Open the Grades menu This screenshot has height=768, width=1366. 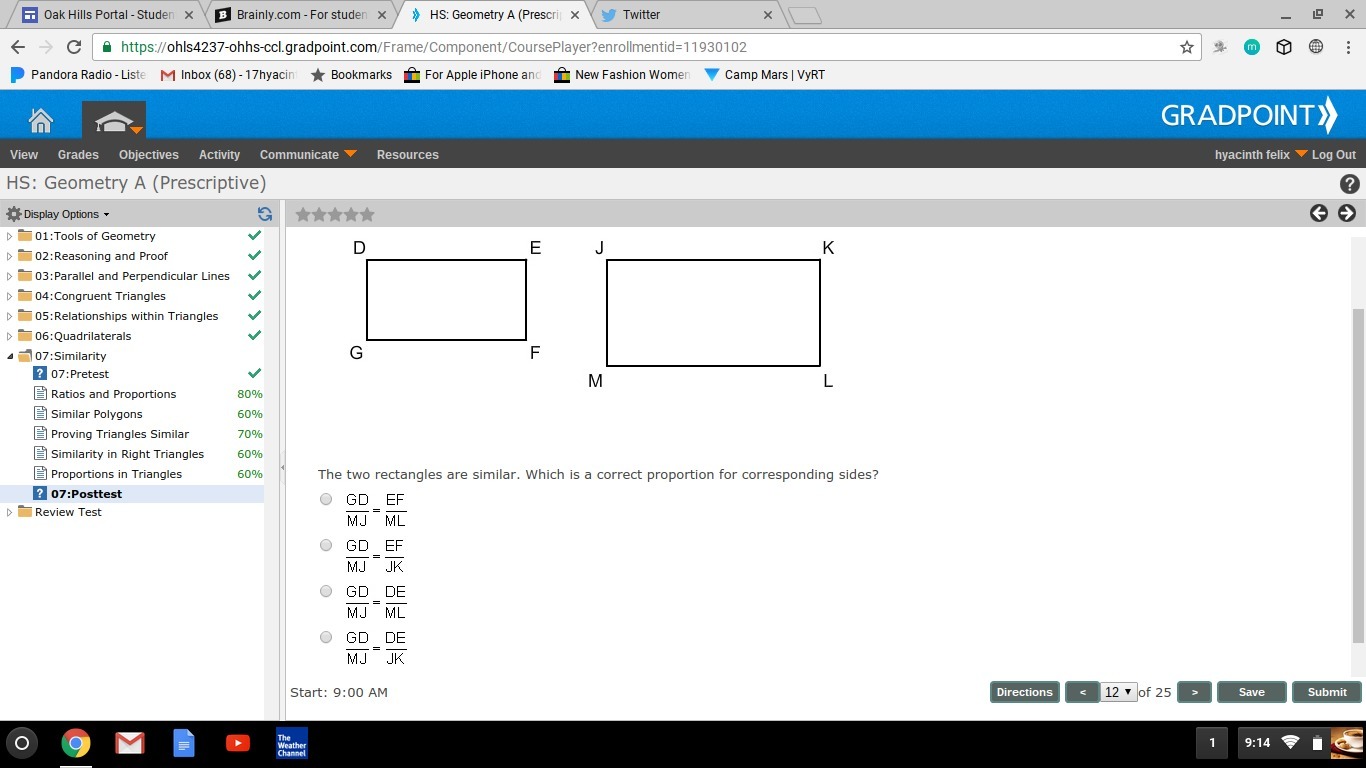pos(78,155)
